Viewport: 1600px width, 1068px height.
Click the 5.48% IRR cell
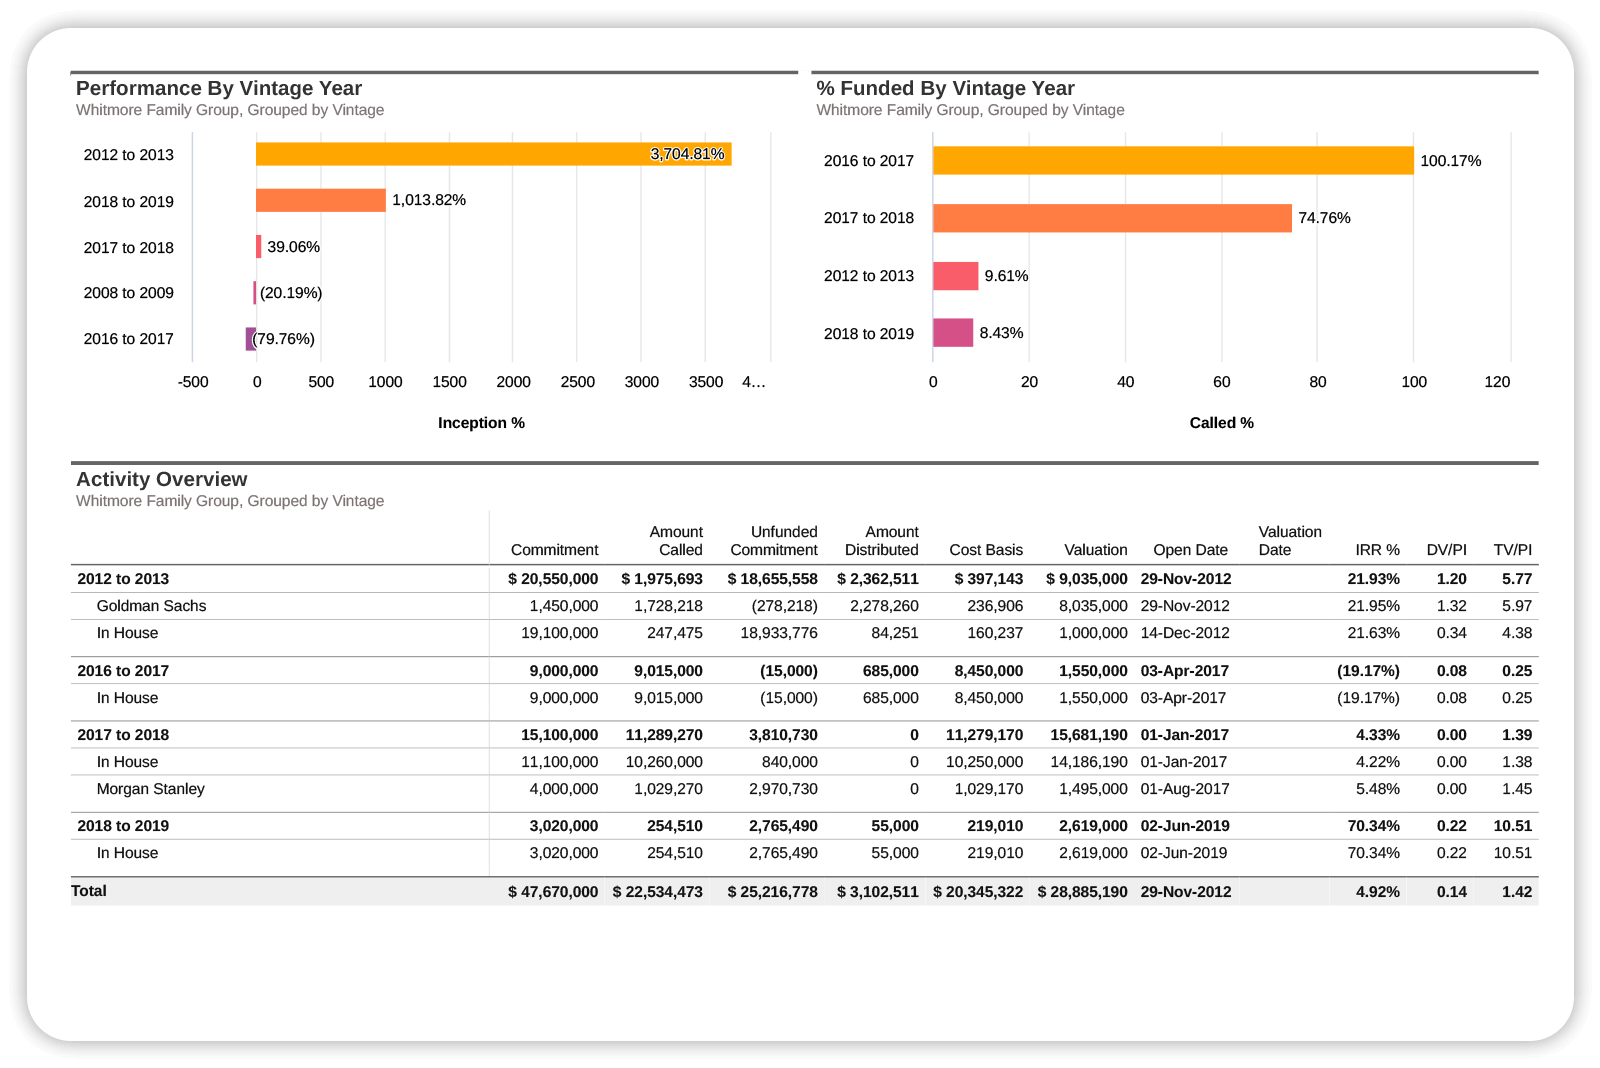1378,789
